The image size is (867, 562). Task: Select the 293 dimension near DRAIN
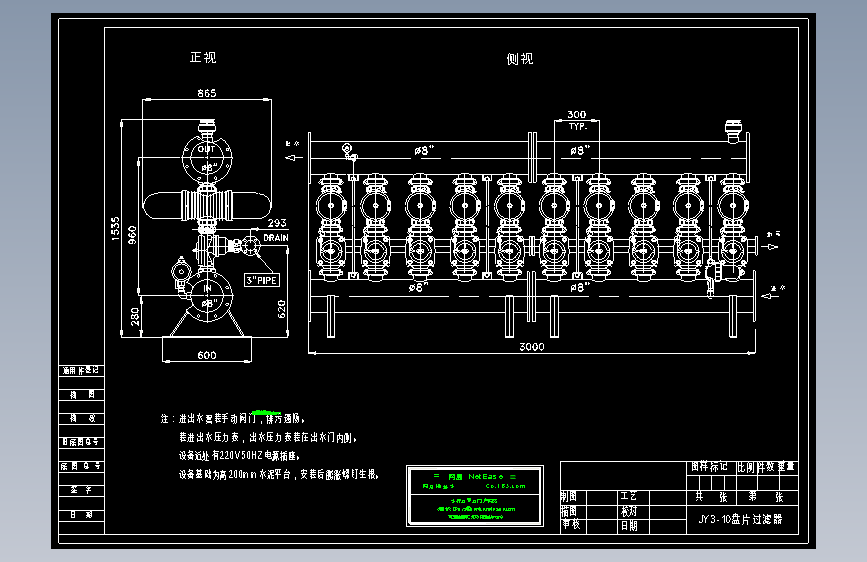click(277, 223)
